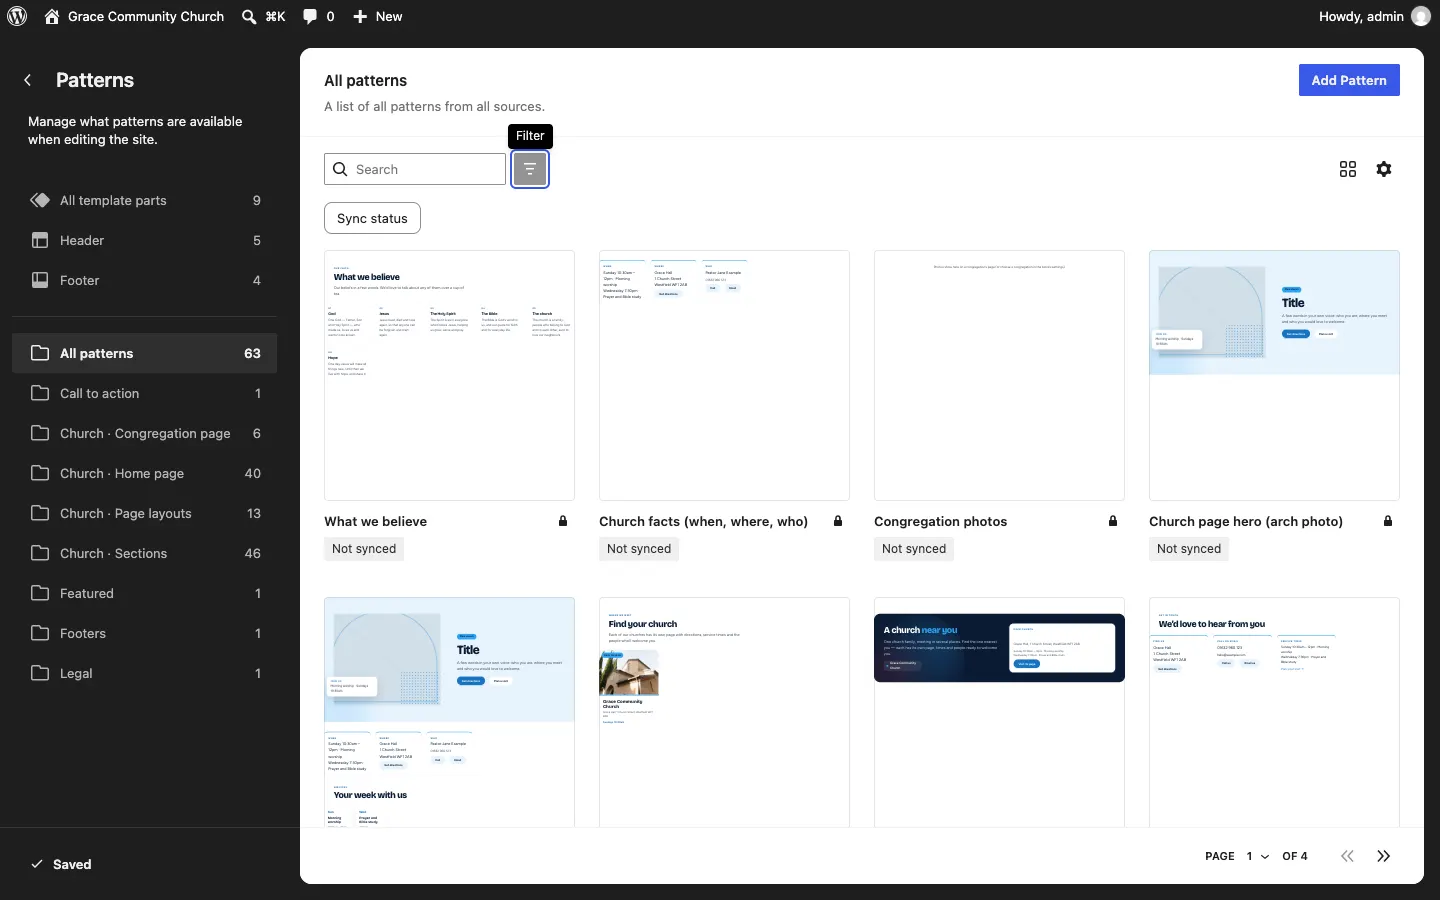Click the WordPress logo icon

tap(17, 16)
